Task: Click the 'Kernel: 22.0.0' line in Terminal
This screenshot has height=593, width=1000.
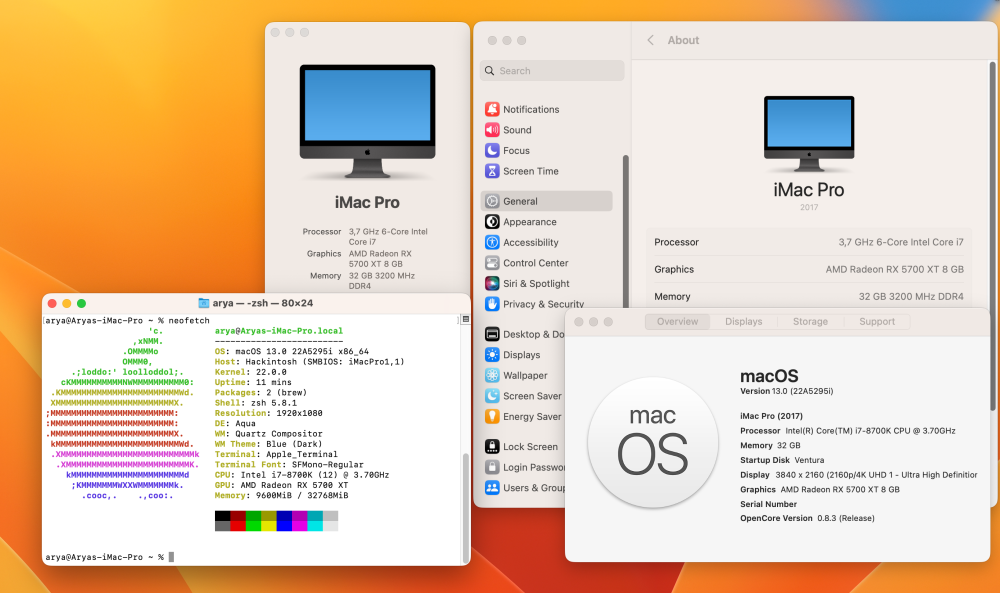Action: click(x=251, y=372)
